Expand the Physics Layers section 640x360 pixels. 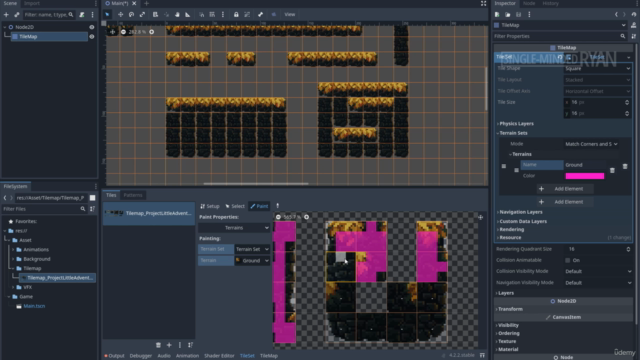coord(516,124)
